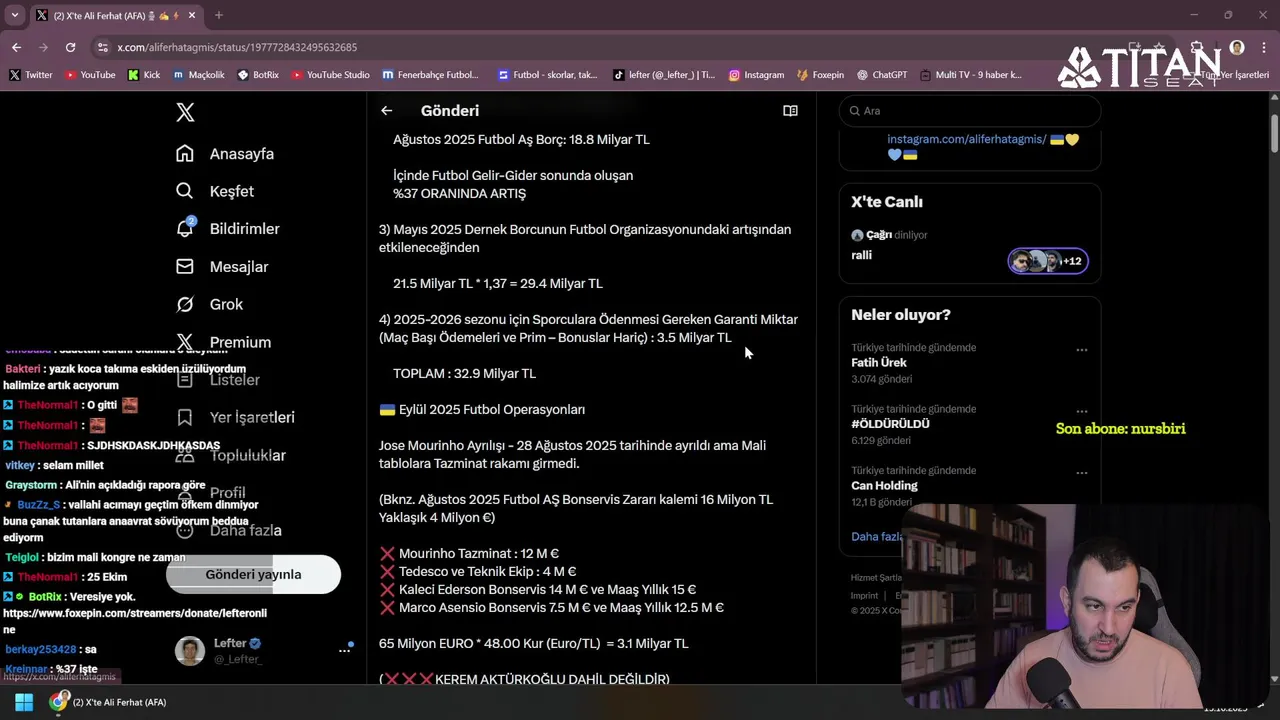The height and width of the screenshot is (720, 1280).
Task: Open ChatGPT bookmark
Action: [x=882, y=75]
